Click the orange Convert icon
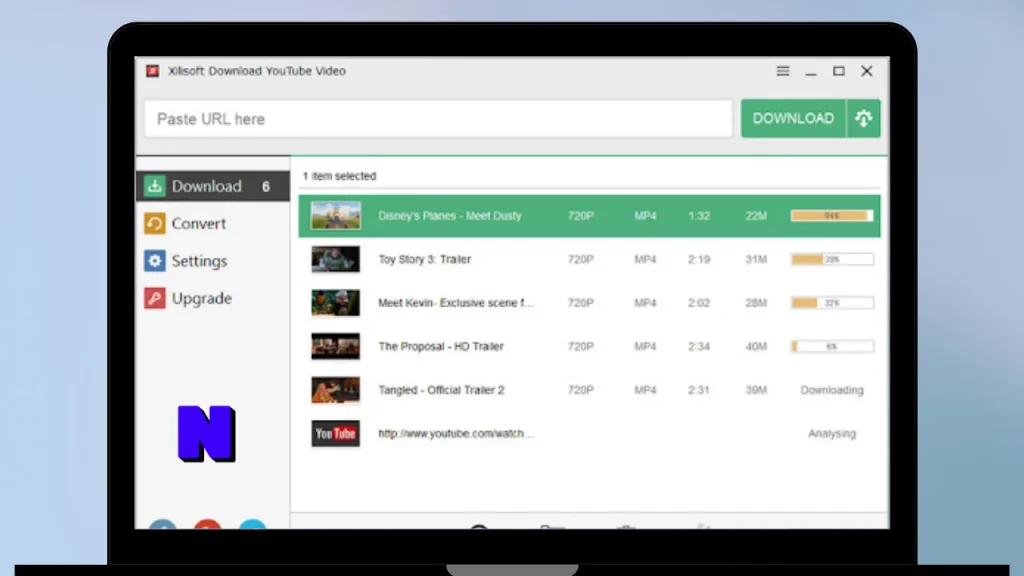The height and width of the screenshot is (576, 1024). coord(155,223)
